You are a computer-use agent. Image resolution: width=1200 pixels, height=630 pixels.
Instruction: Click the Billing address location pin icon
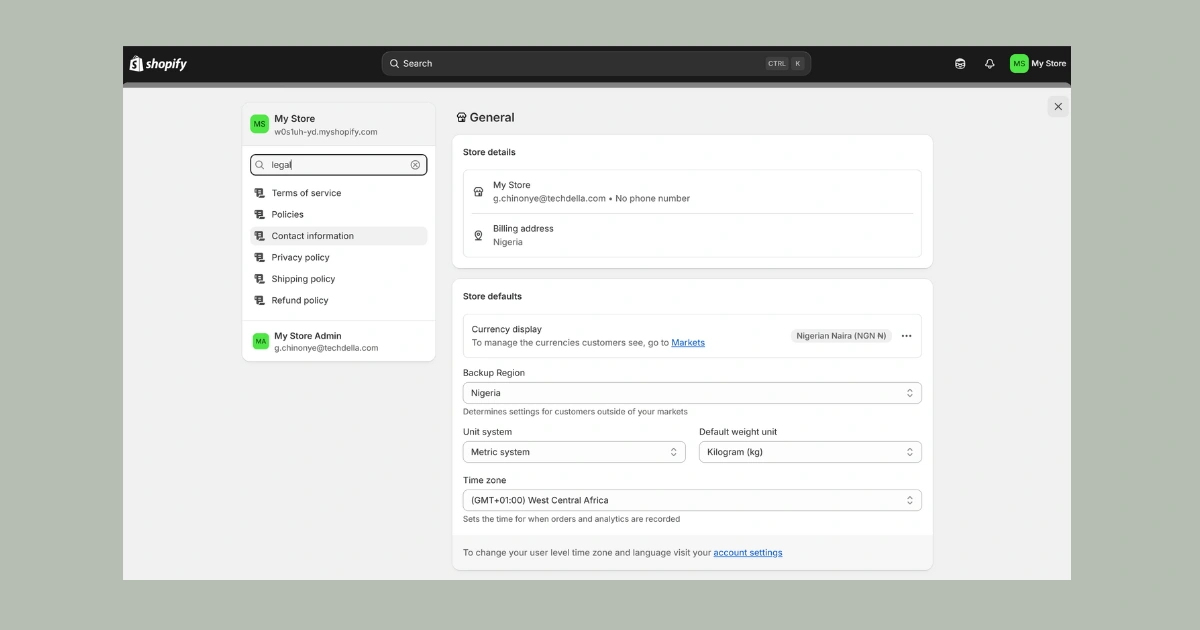point(478,235)
